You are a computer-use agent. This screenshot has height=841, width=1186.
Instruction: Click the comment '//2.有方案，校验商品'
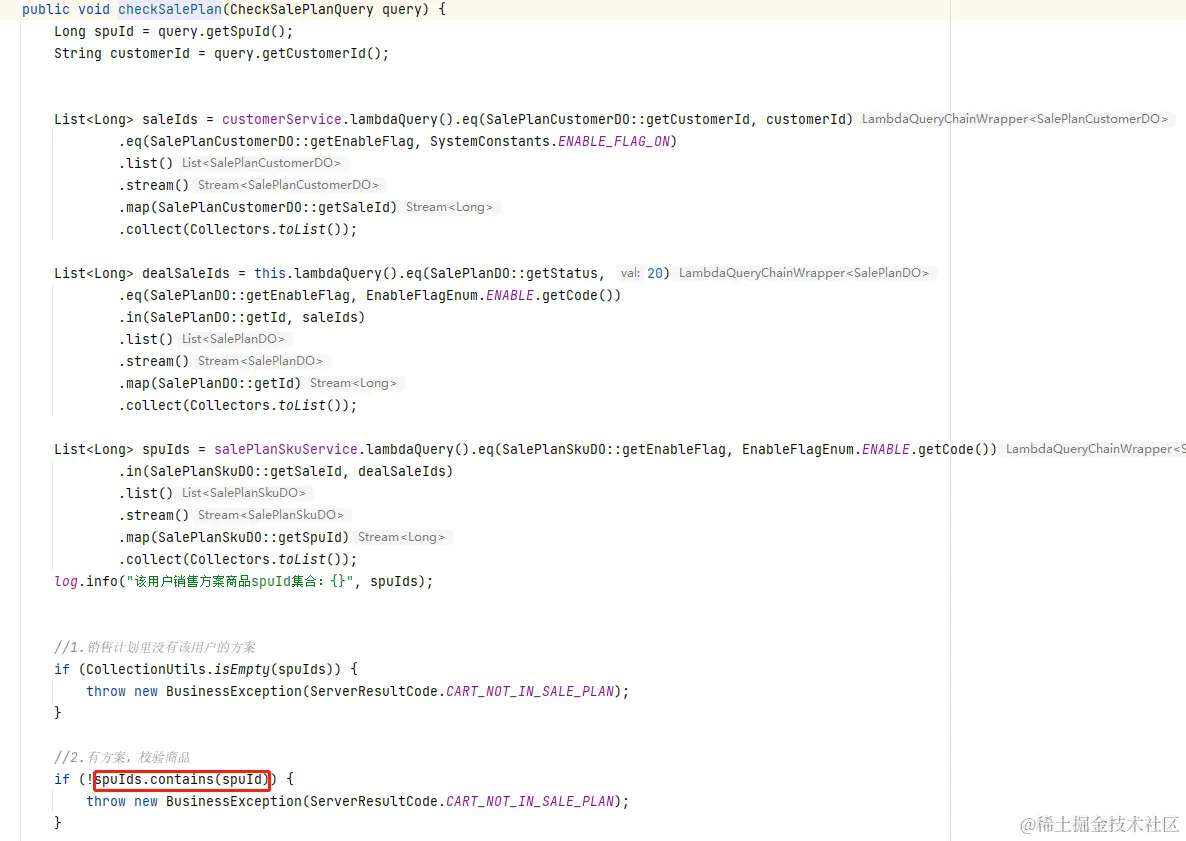[122, 757]
